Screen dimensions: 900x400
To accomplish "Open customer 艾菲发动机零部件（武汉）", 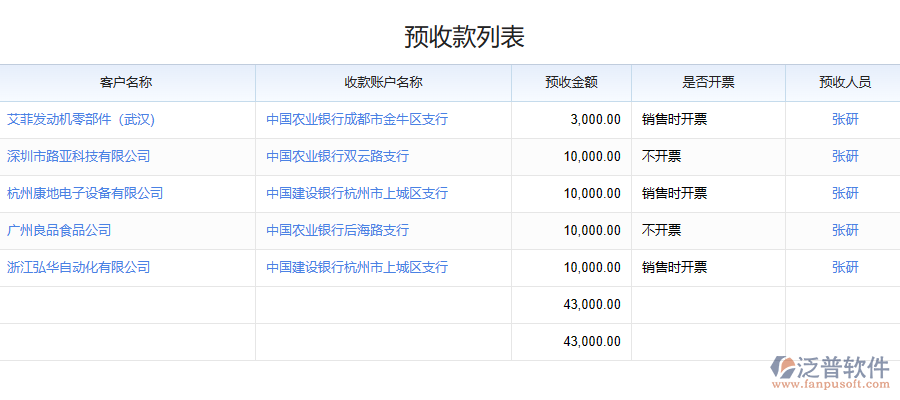I will (82, 120).
